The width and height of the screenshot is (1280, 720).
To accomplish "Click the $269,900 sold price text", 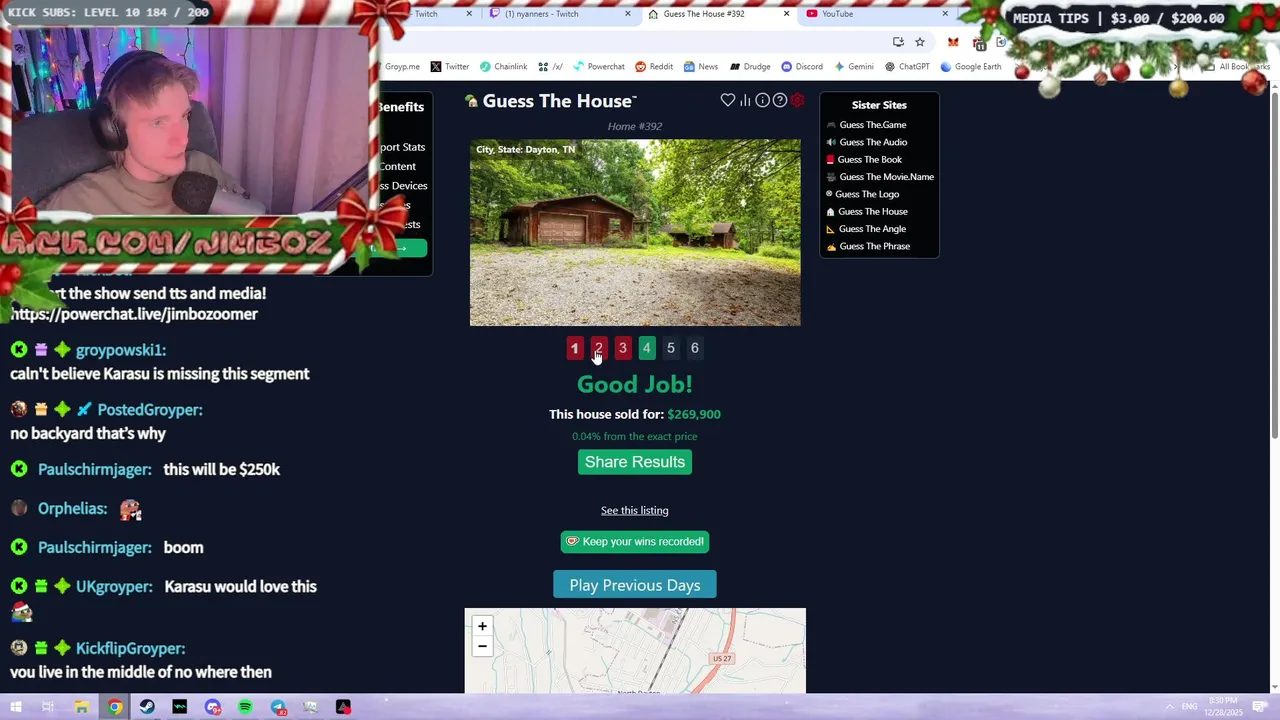I will tap(694, 414).
